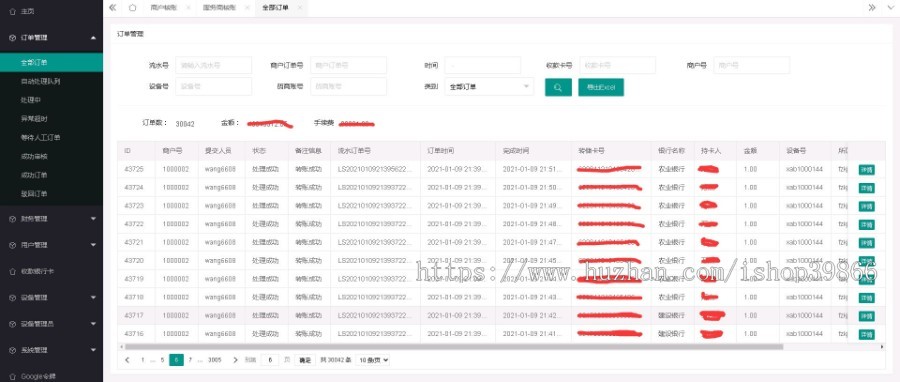Select the 全部订单 tab
The width and height of the screenshot is (900, 382).
[275, 8]
